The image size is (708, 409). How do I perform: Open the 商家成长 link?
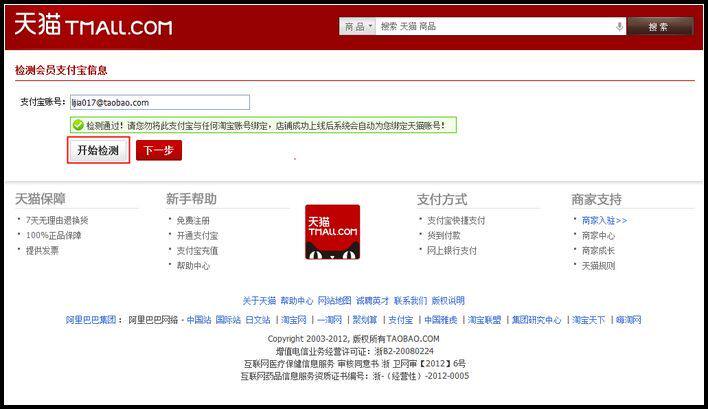[598, 251]
